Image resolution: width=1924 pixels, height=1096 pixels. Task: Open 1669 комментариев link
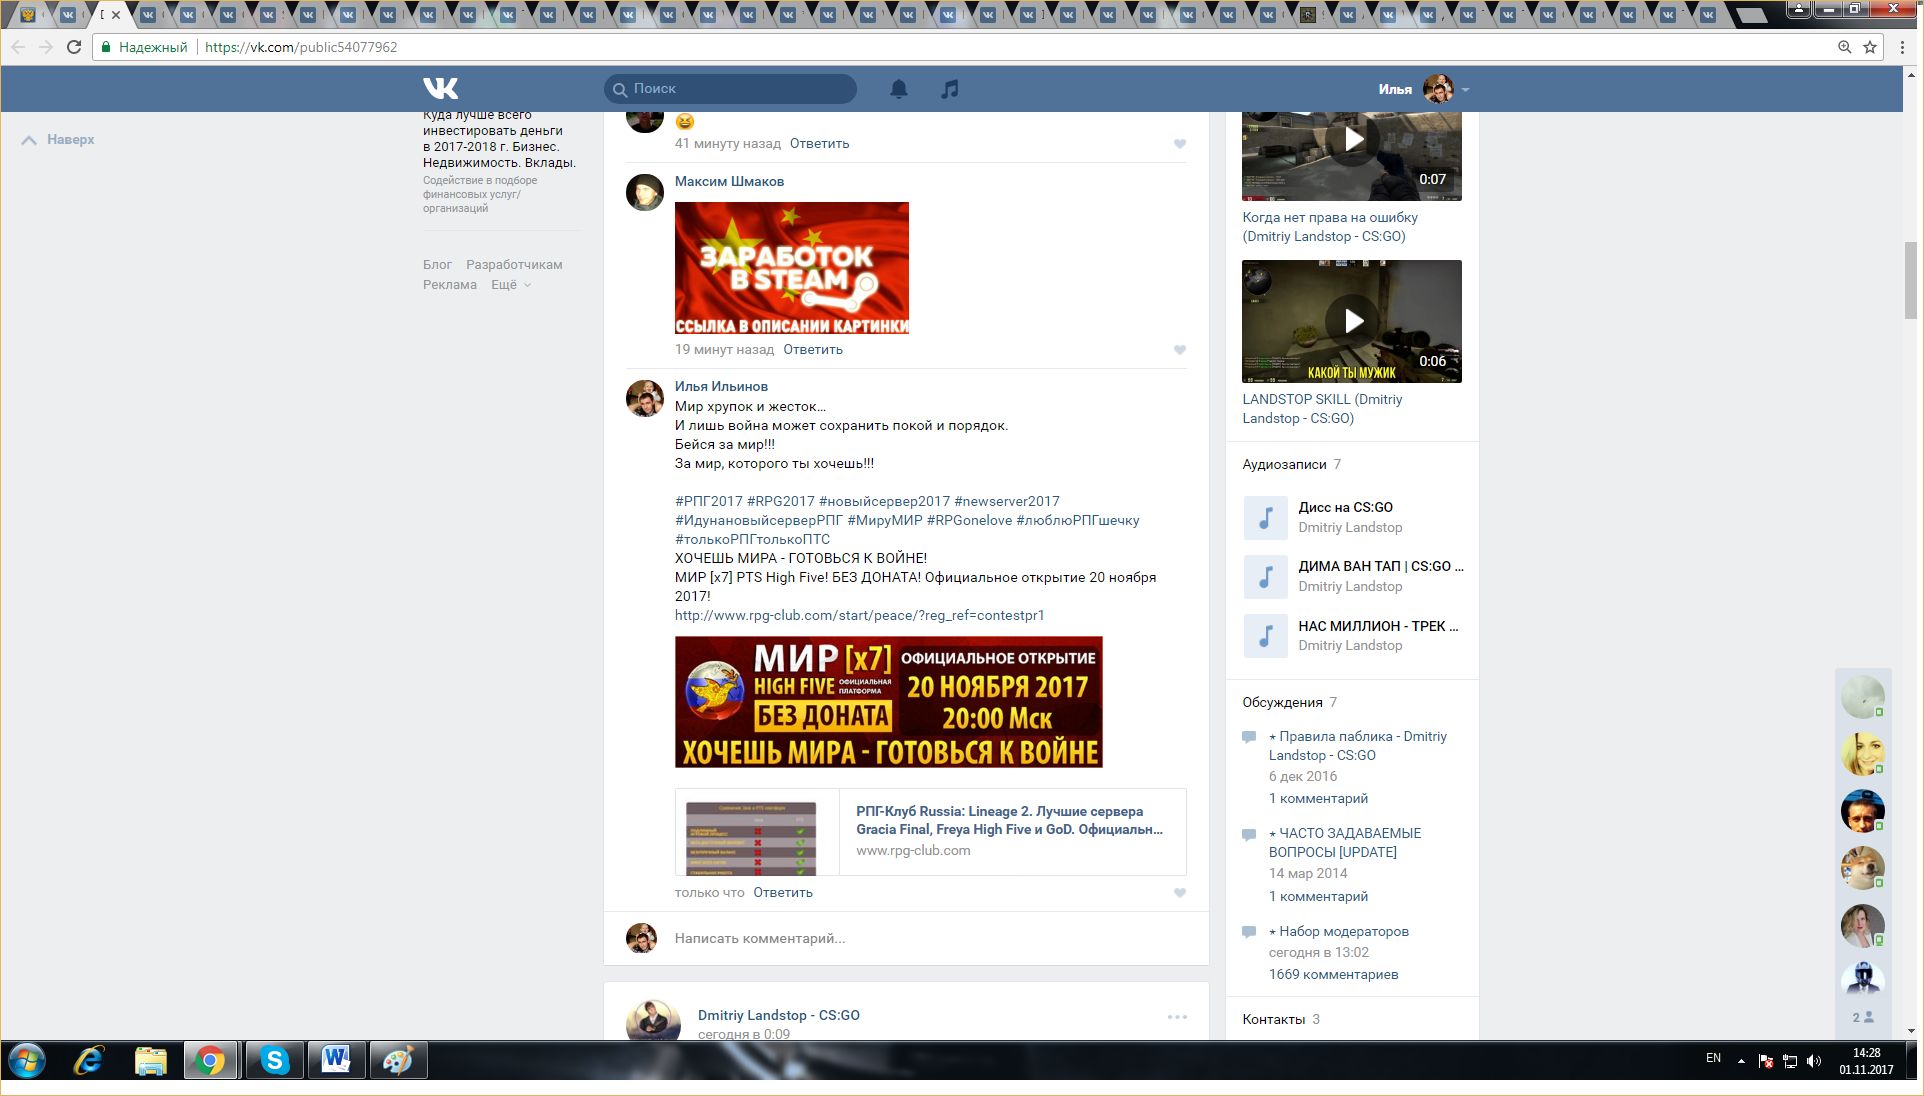click(x=1333, y=975)
